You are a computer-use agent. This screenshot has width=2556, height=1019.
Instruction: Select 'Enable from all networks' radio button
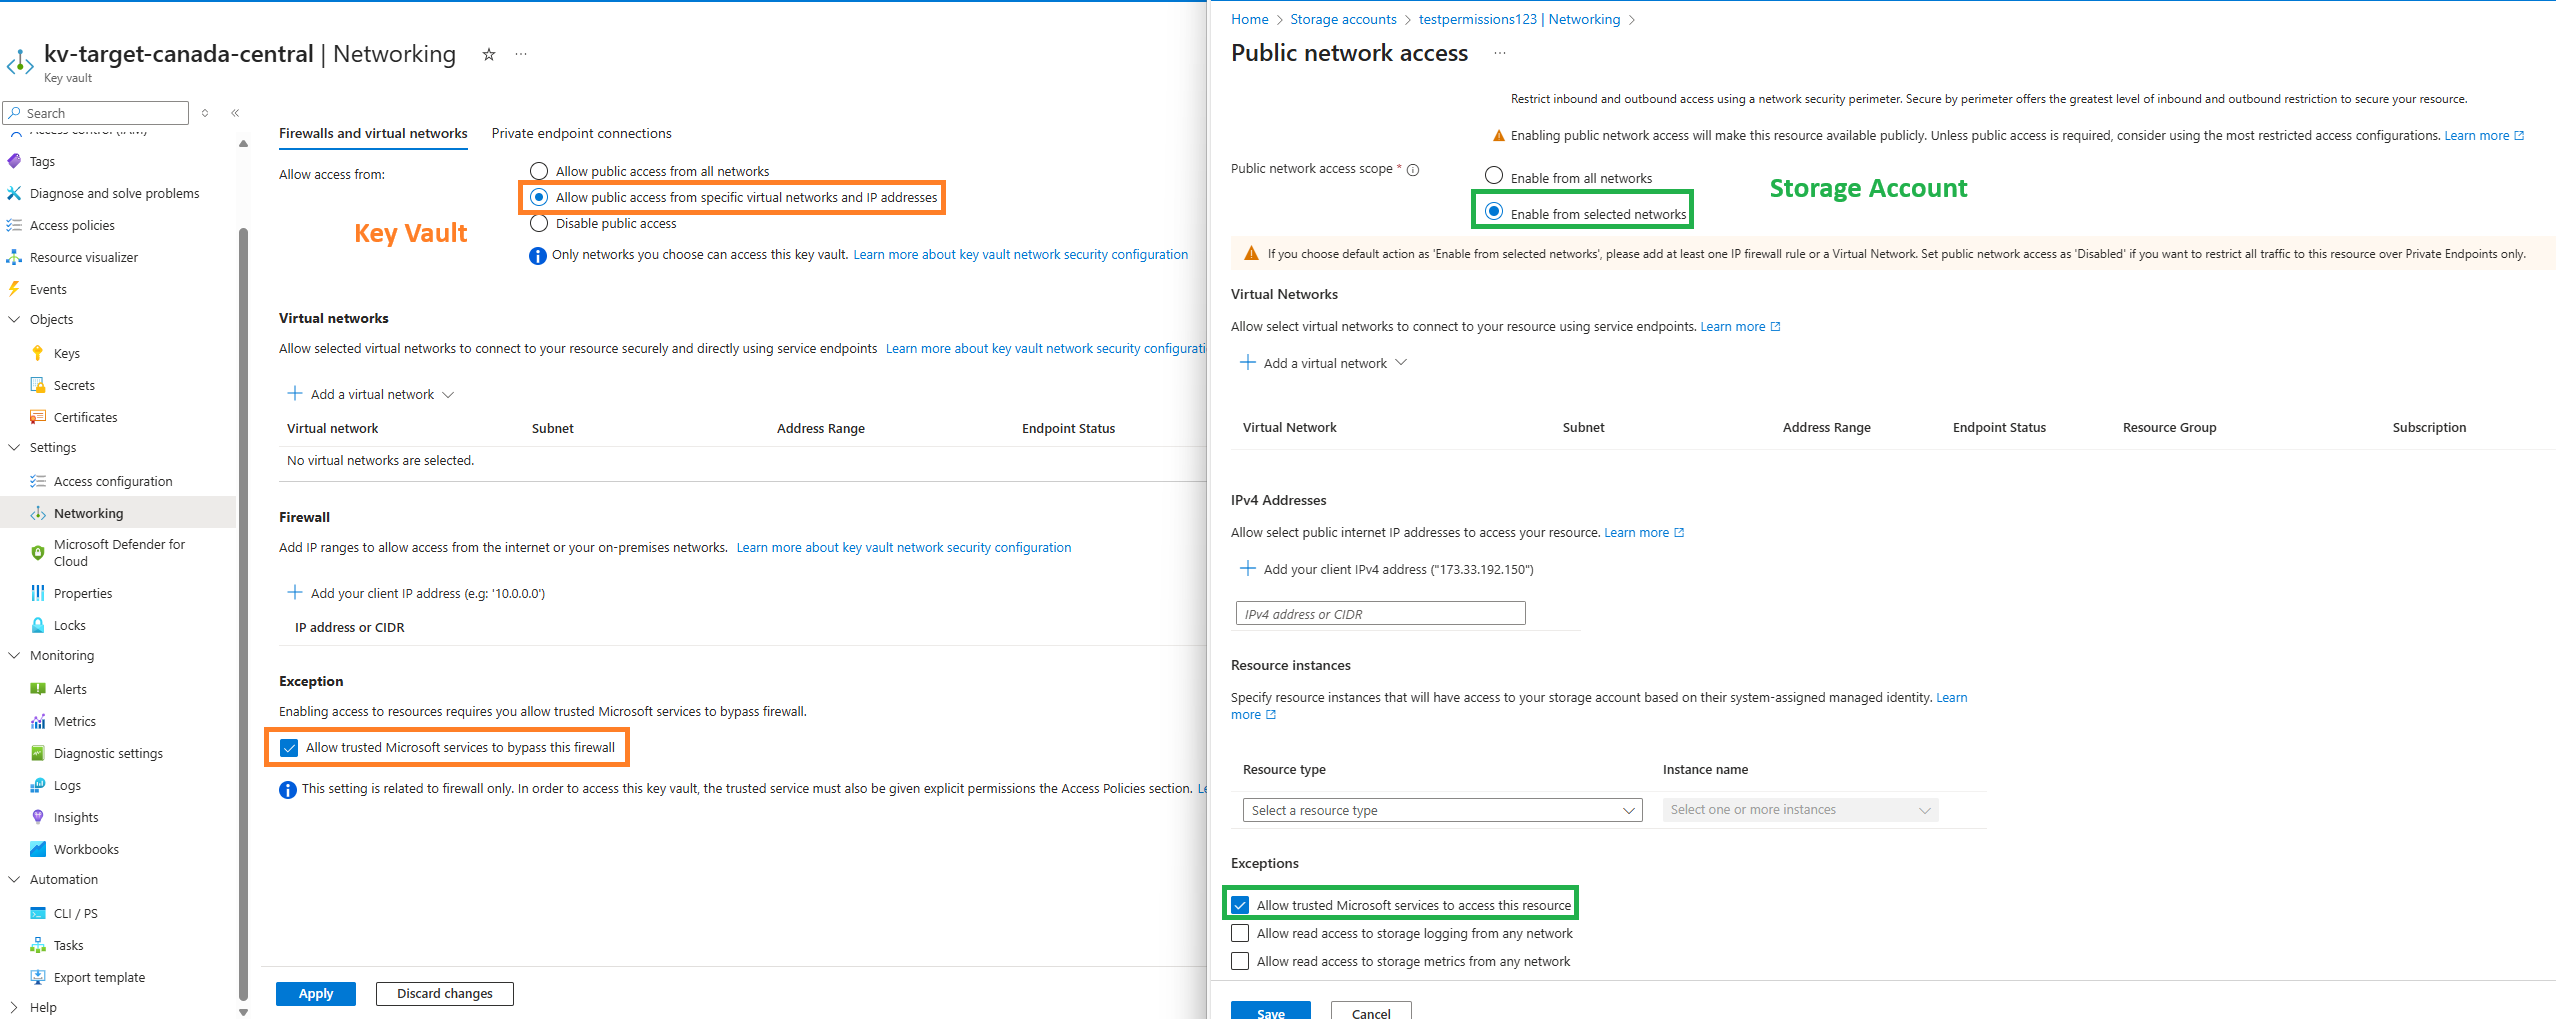[x=1494, y=176]
